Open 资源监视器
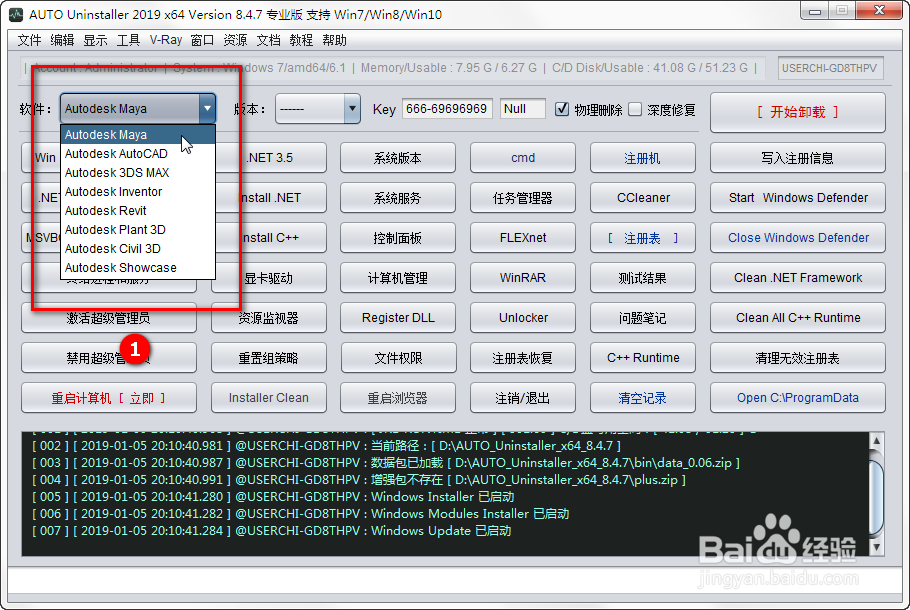 click(269, 318)
